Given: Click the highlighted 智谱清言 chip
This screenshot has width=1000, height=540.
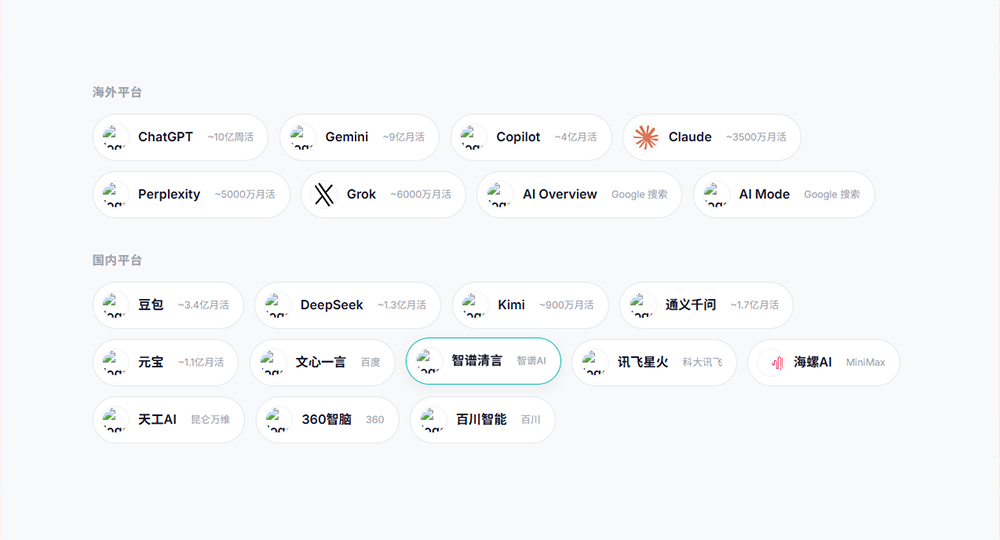Looking at the screenshot, I should [483, 361].
